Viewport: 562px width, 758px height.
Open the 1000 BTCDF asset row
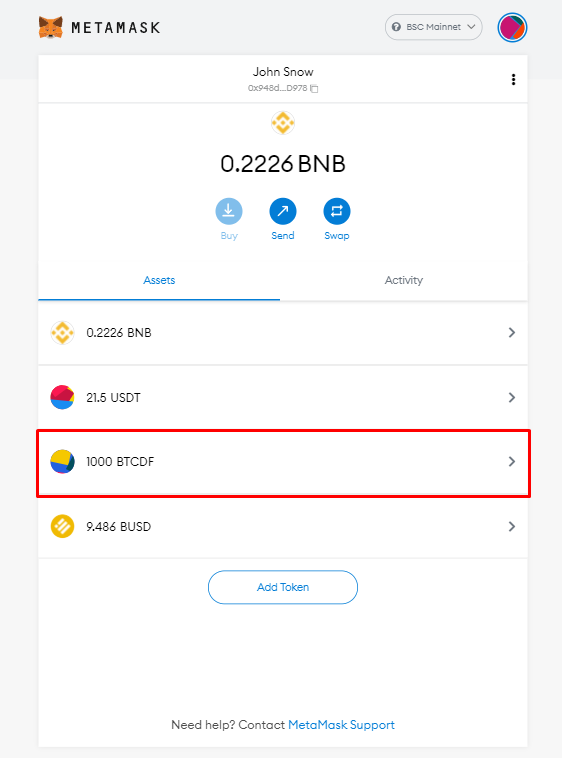(x=283, y=462)
